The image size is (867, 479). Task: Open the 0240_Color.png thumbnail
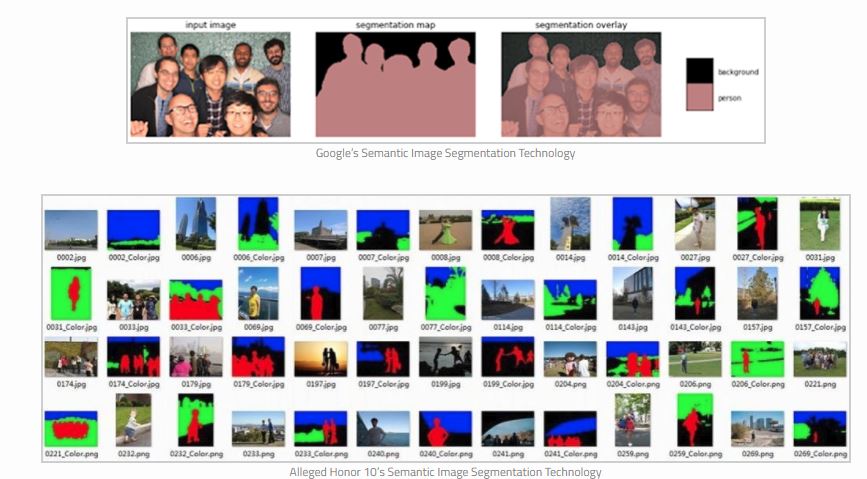pos(446,429)
